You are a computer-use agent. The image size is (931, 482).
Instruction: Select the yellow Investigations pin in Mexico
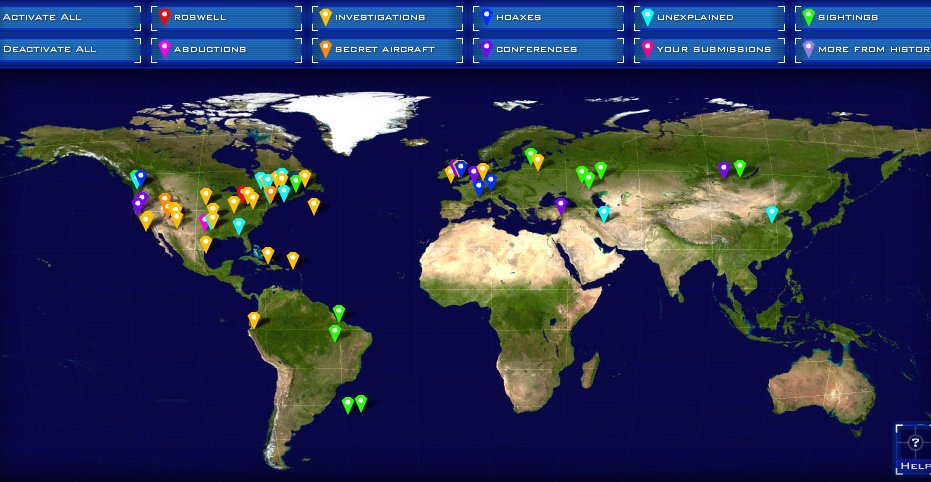205,243
